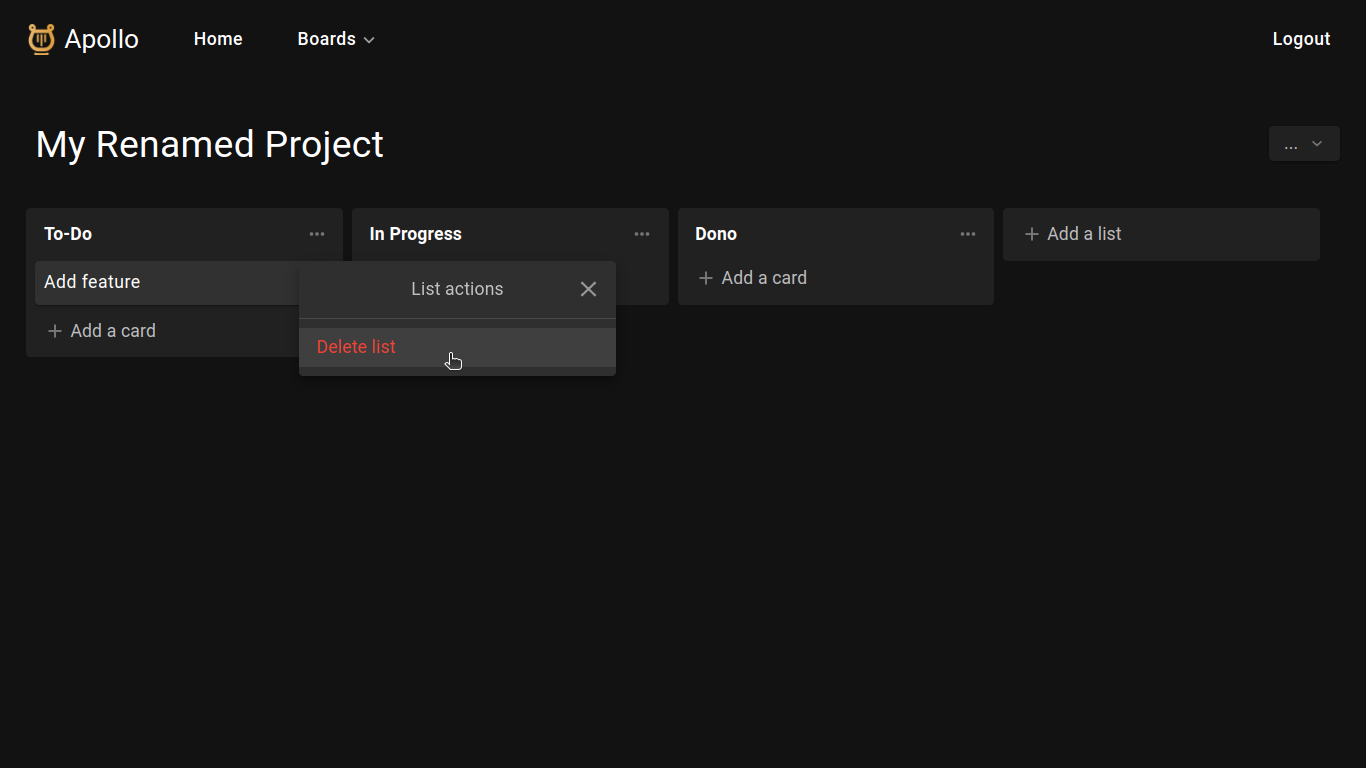Choose Delete list in the popup

tap(457, 347)
